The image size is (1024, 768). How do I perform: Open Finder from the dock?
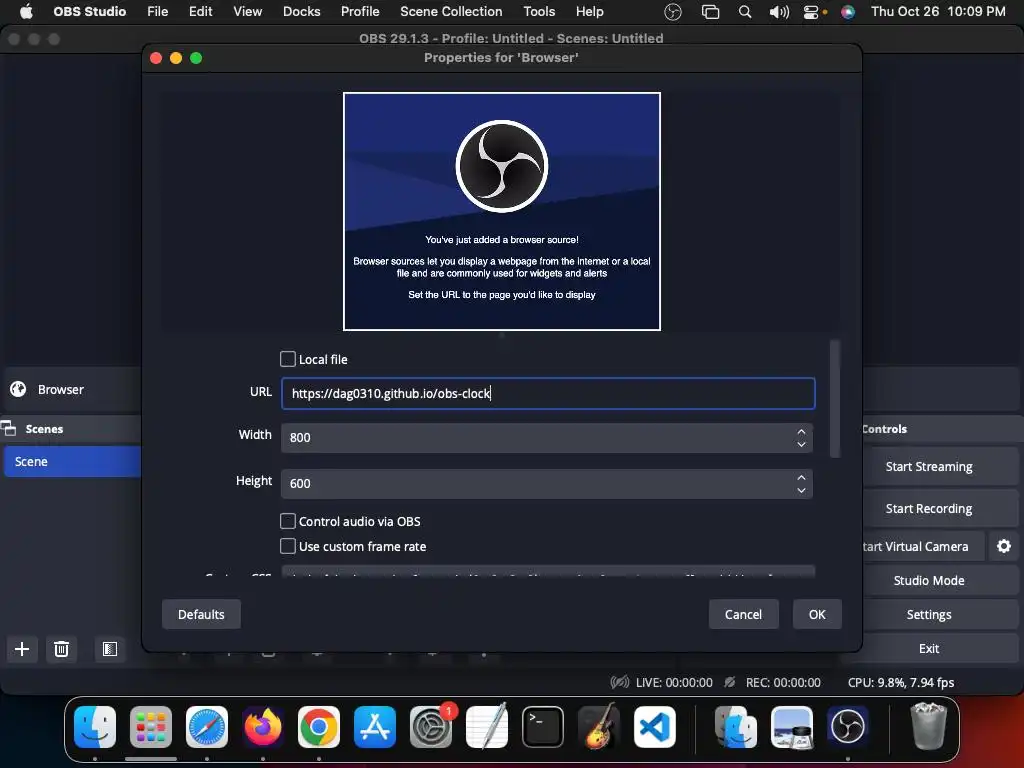(x=95, y=727)
